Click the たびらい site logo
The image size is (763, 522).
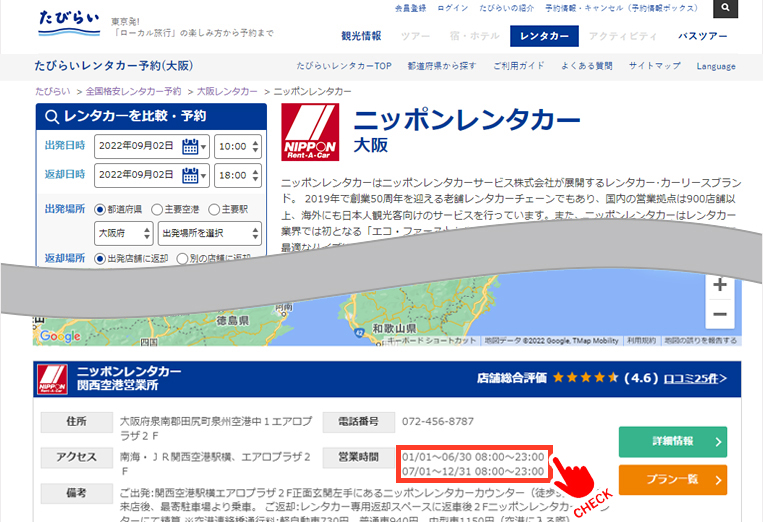pos(69,23)
